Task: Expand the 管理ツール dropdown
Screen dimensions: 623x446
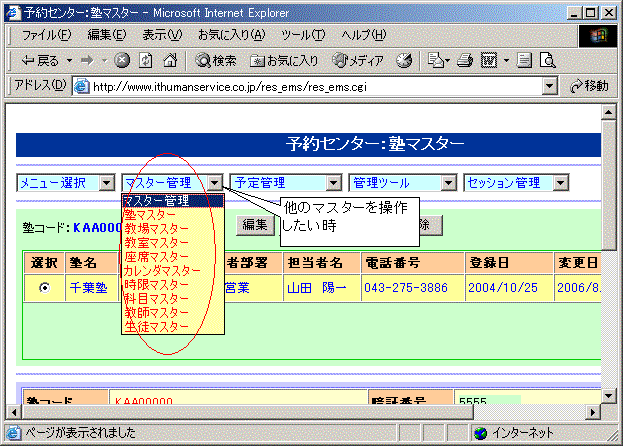Action: (449, 183)
